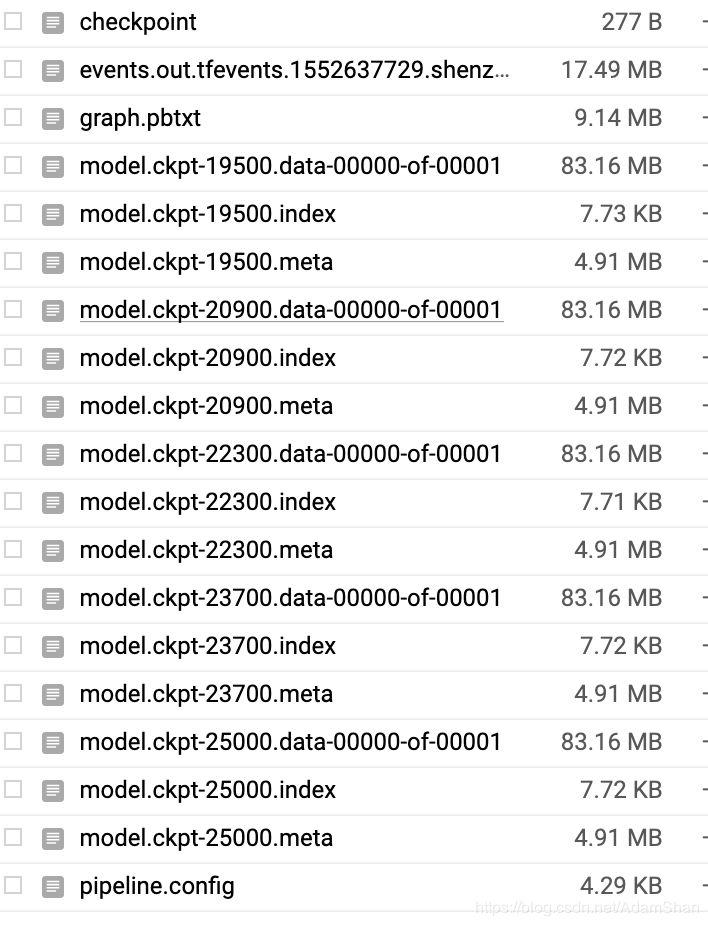
Task: Click the icon for events.out.tfevents file
Action: pos(53,71)
